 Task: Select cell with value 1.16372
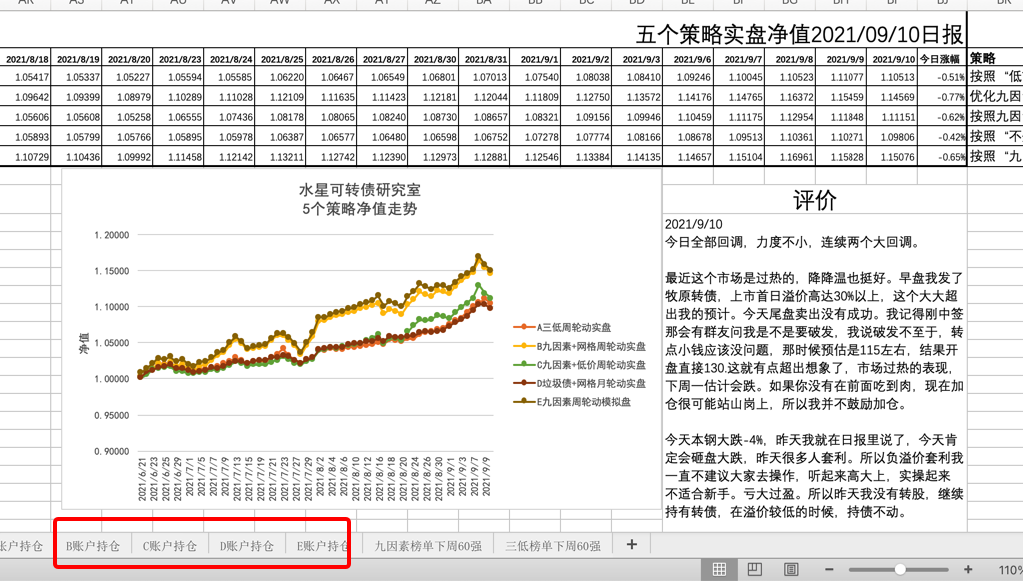789,97
